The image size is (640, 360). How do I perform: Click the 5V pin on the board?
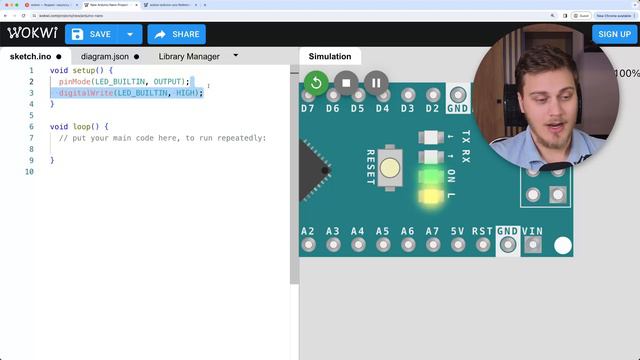458,245
